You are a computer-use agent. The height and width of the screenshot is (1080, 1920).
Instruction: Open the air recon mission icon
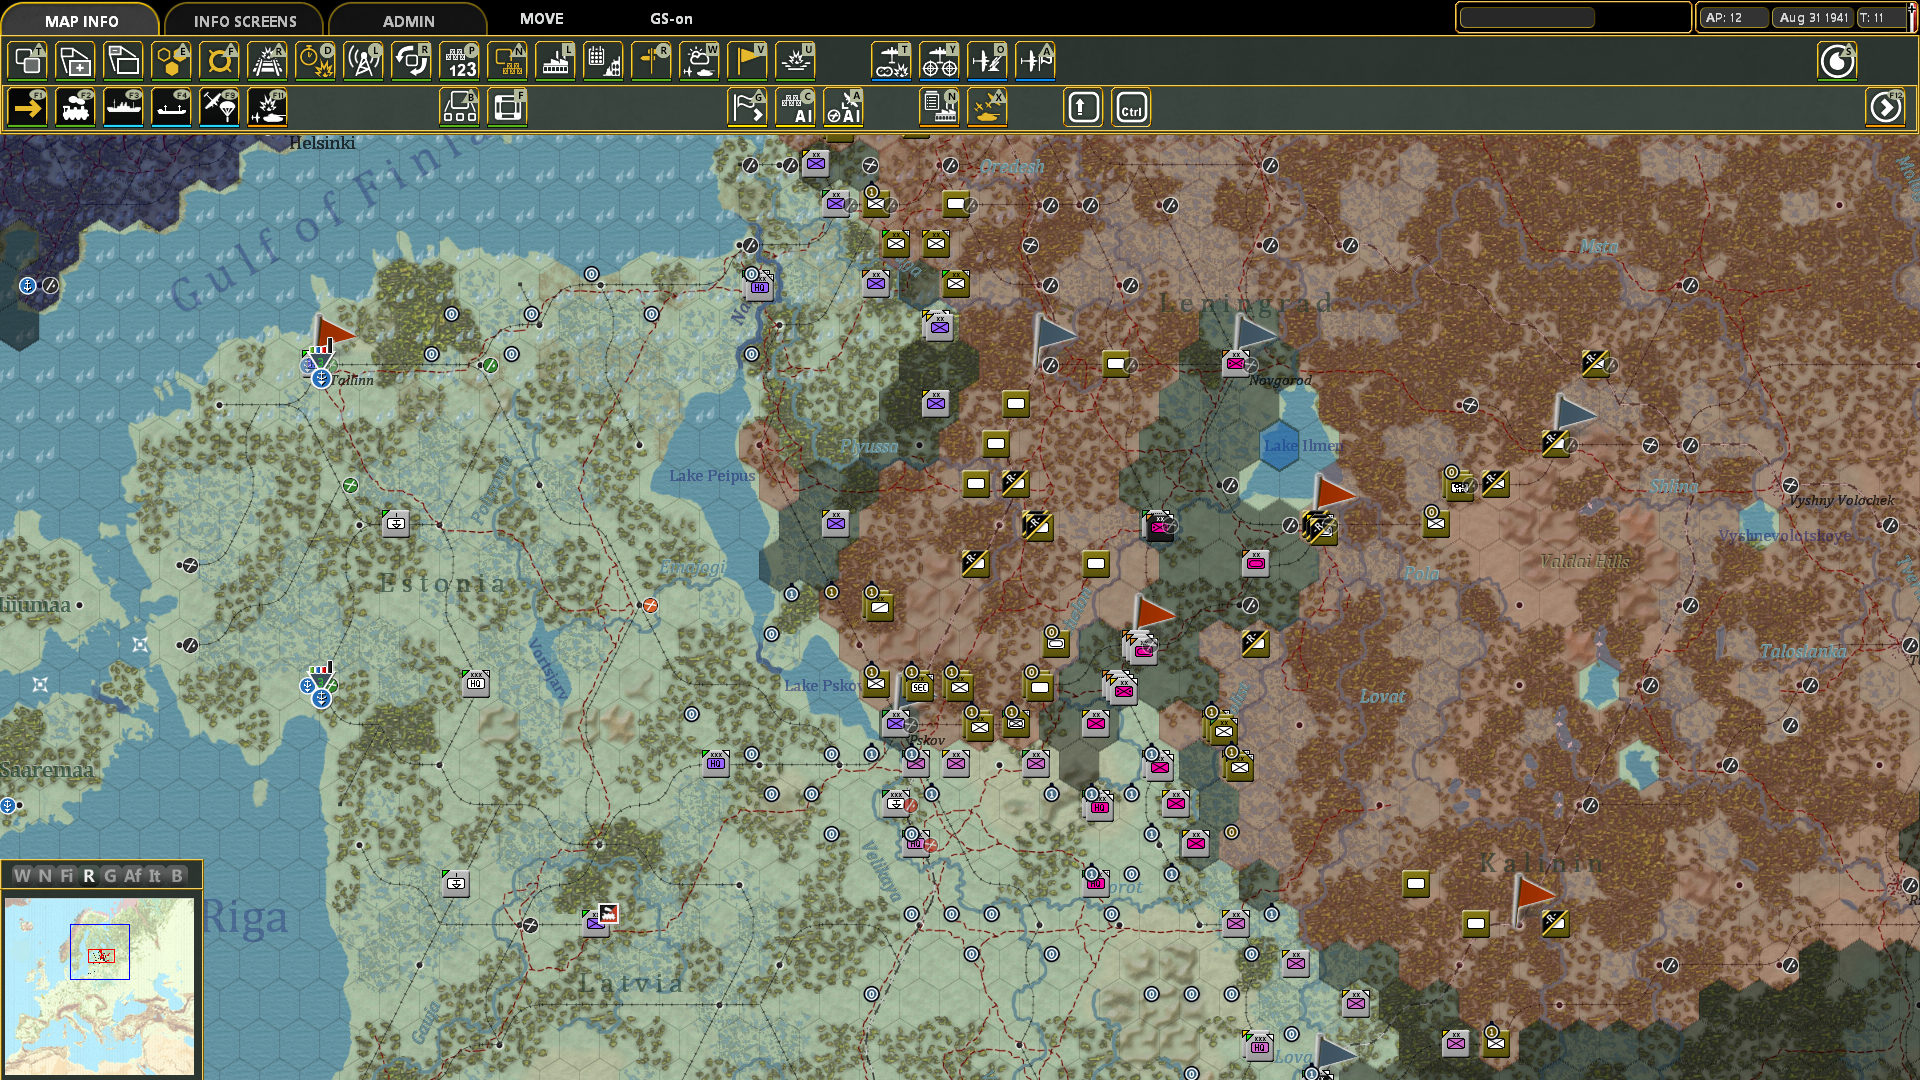point(891,61)
